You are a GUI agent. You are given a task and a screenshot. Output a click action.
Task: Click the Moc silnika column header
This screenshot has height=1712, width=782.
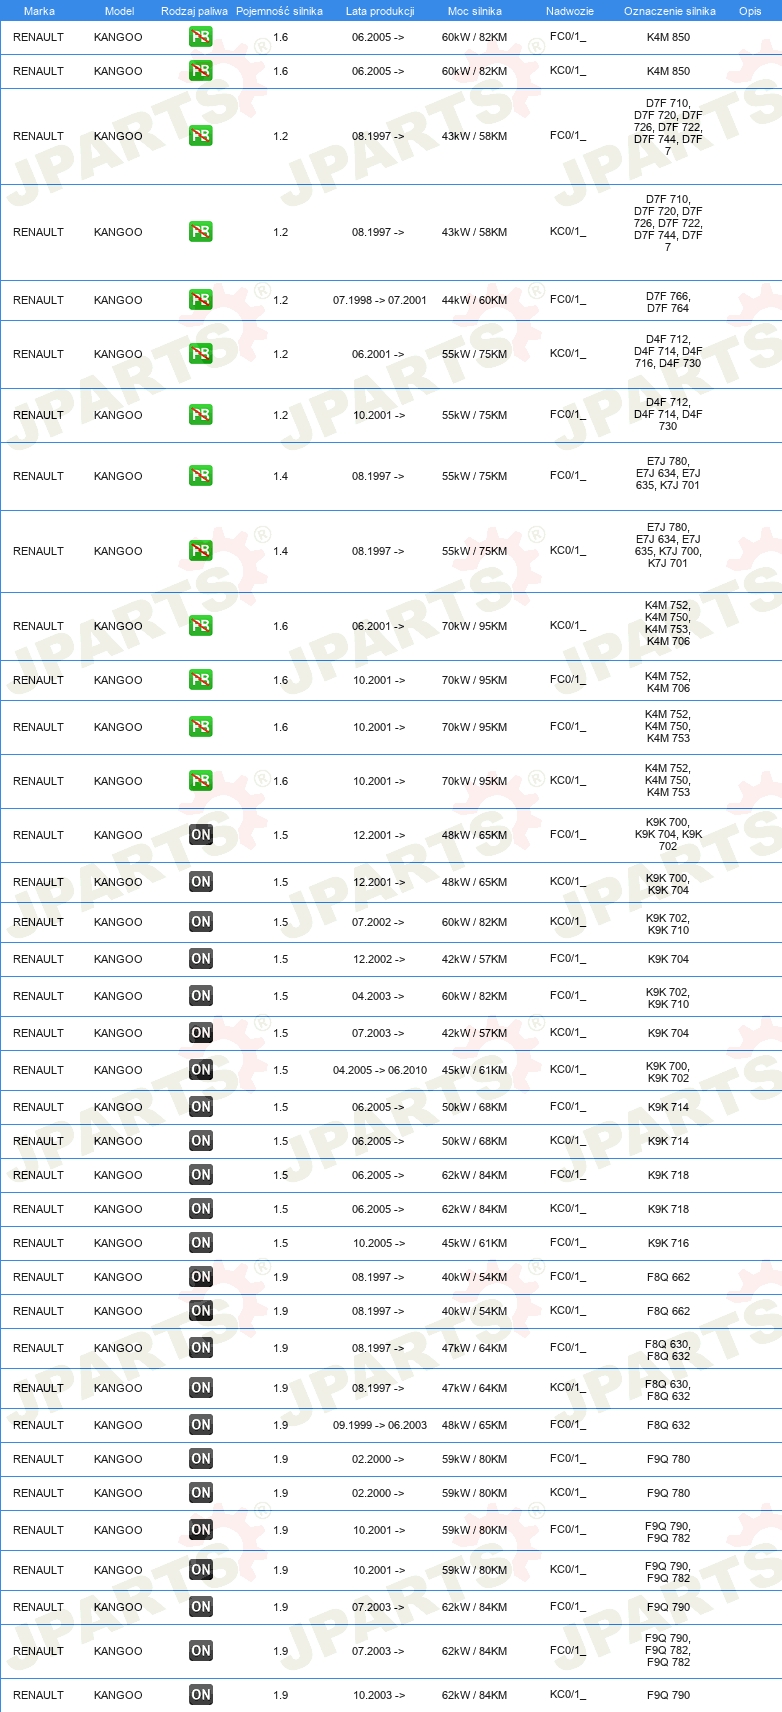475,11
